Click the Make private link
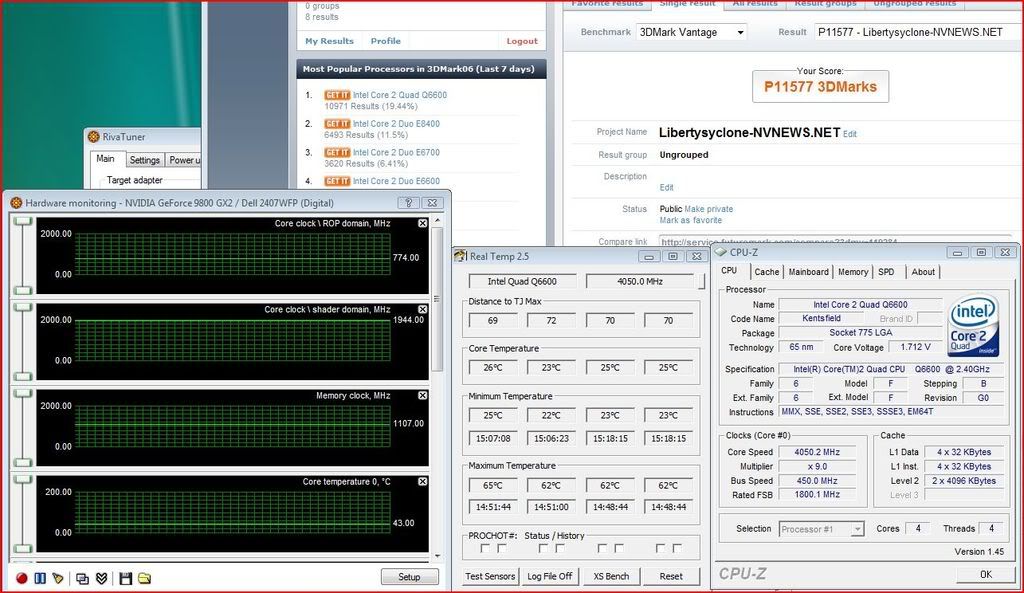Image resolution: width=1024 pixels, height=593 pixels. pos(709,209)
